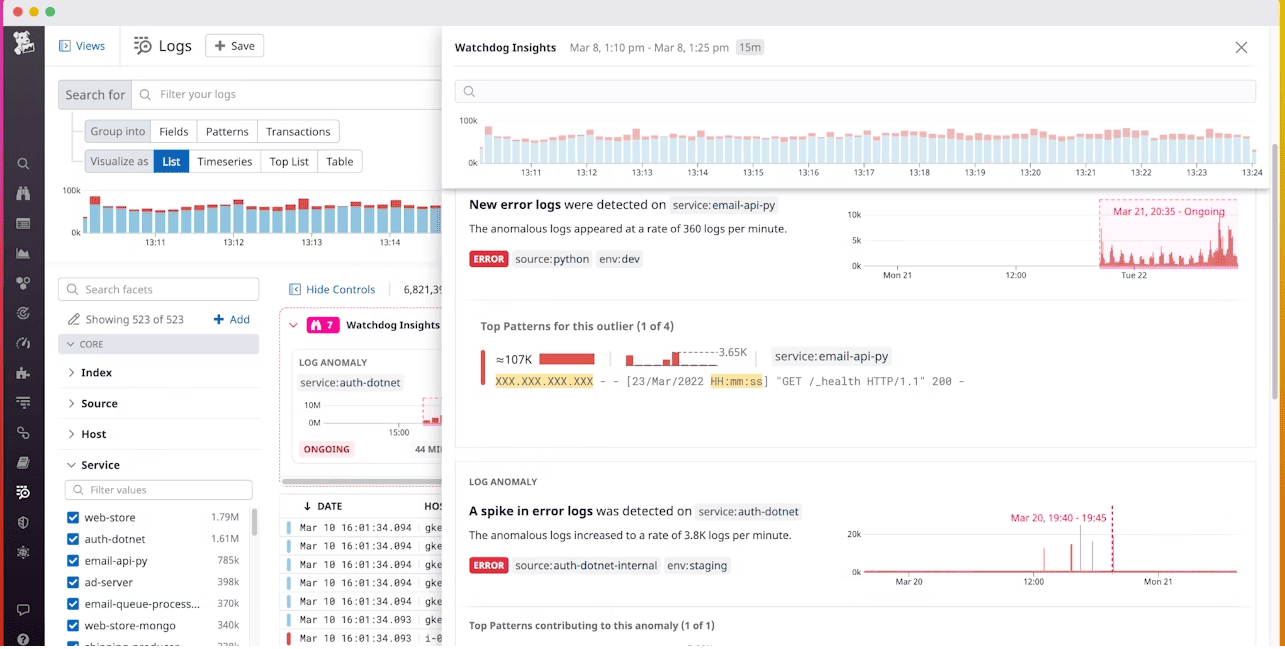Open the hexagon cluster infrastructure icon
The image size is (1285, 649).
pos(23,283)
